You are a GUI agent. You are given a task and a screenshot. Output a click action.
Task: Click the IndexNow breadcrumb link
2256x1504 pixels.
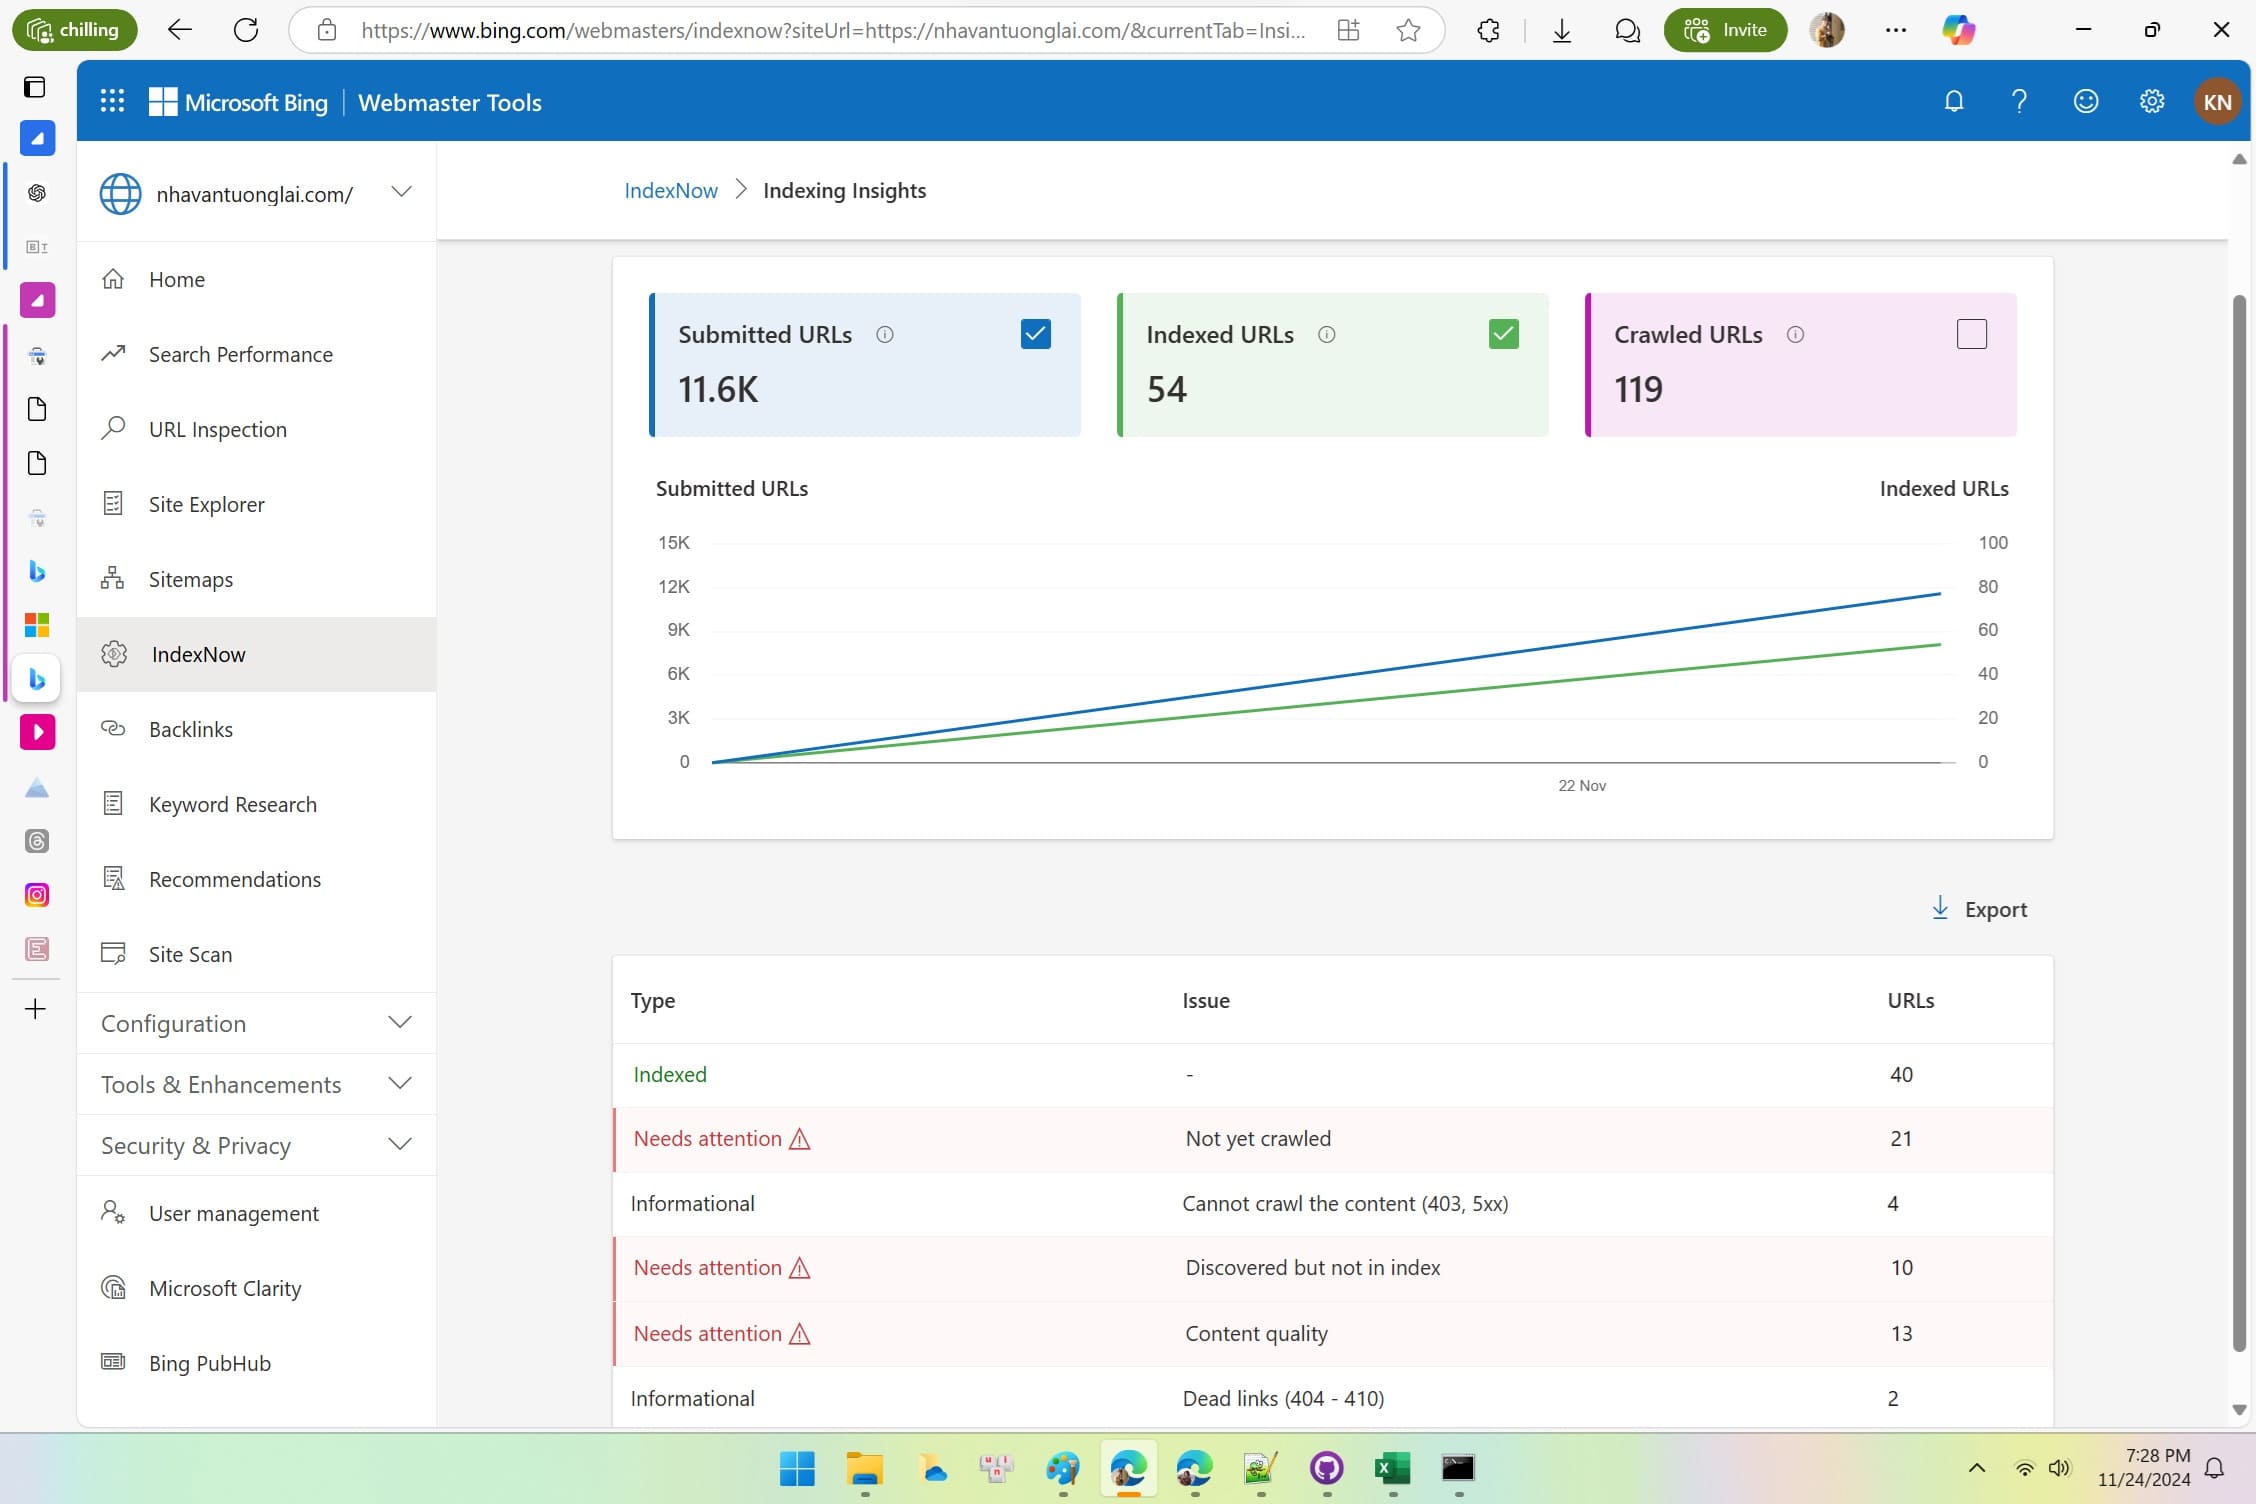[x=670, y=190]
